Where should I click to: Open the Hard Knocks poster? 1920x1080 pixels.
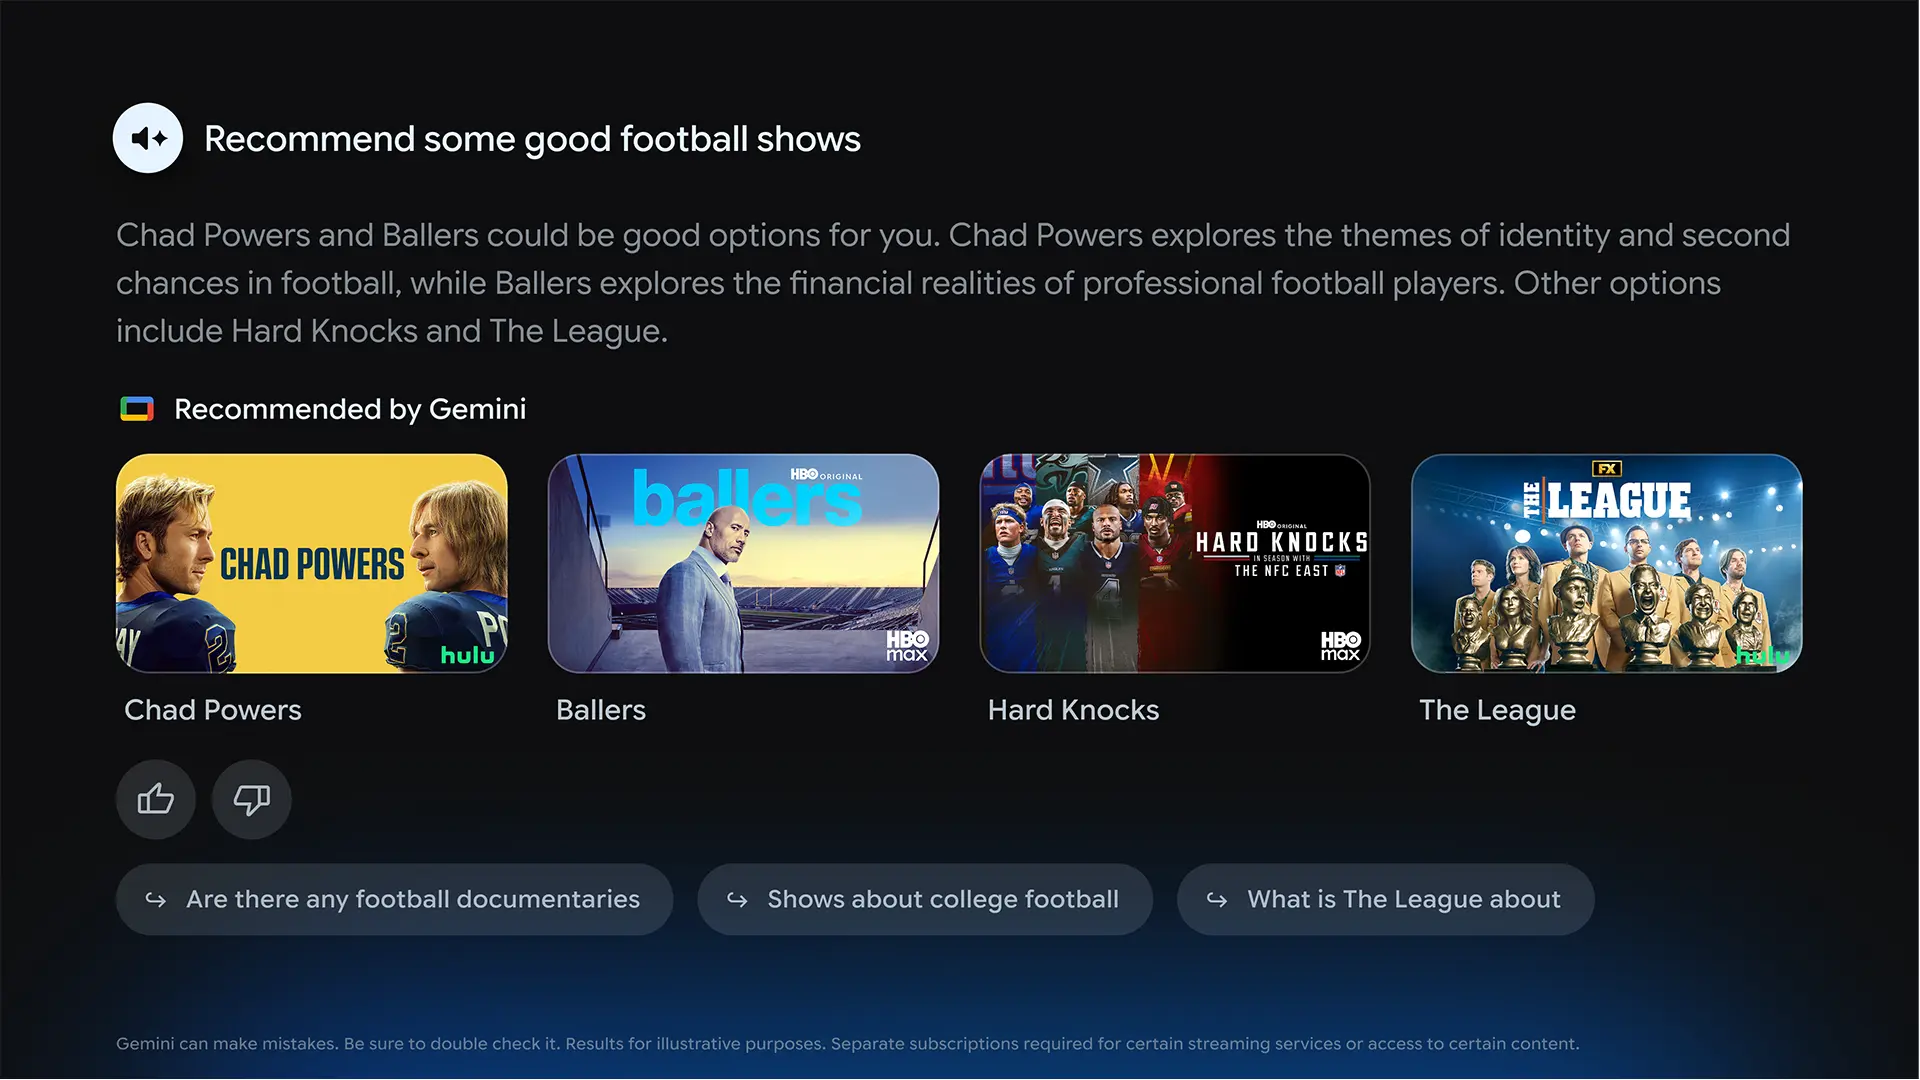click(x=1175, y=563)
